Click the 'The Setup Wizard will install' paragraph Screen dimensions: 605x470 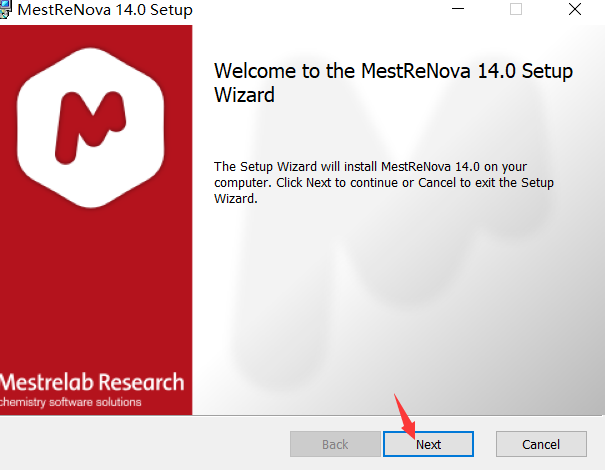click(x=384, y=183)
